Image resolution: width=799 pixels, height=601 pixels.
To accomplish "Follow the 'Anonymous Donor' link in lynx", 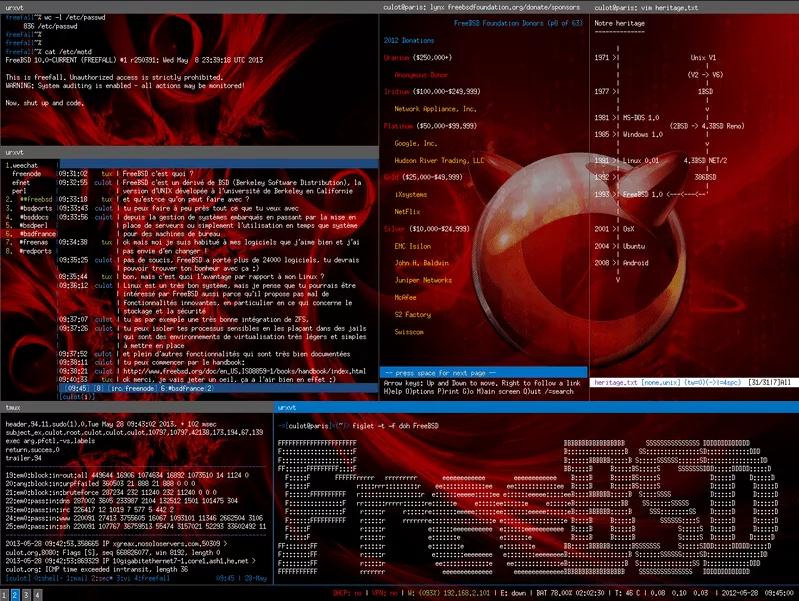I will 421,75.
